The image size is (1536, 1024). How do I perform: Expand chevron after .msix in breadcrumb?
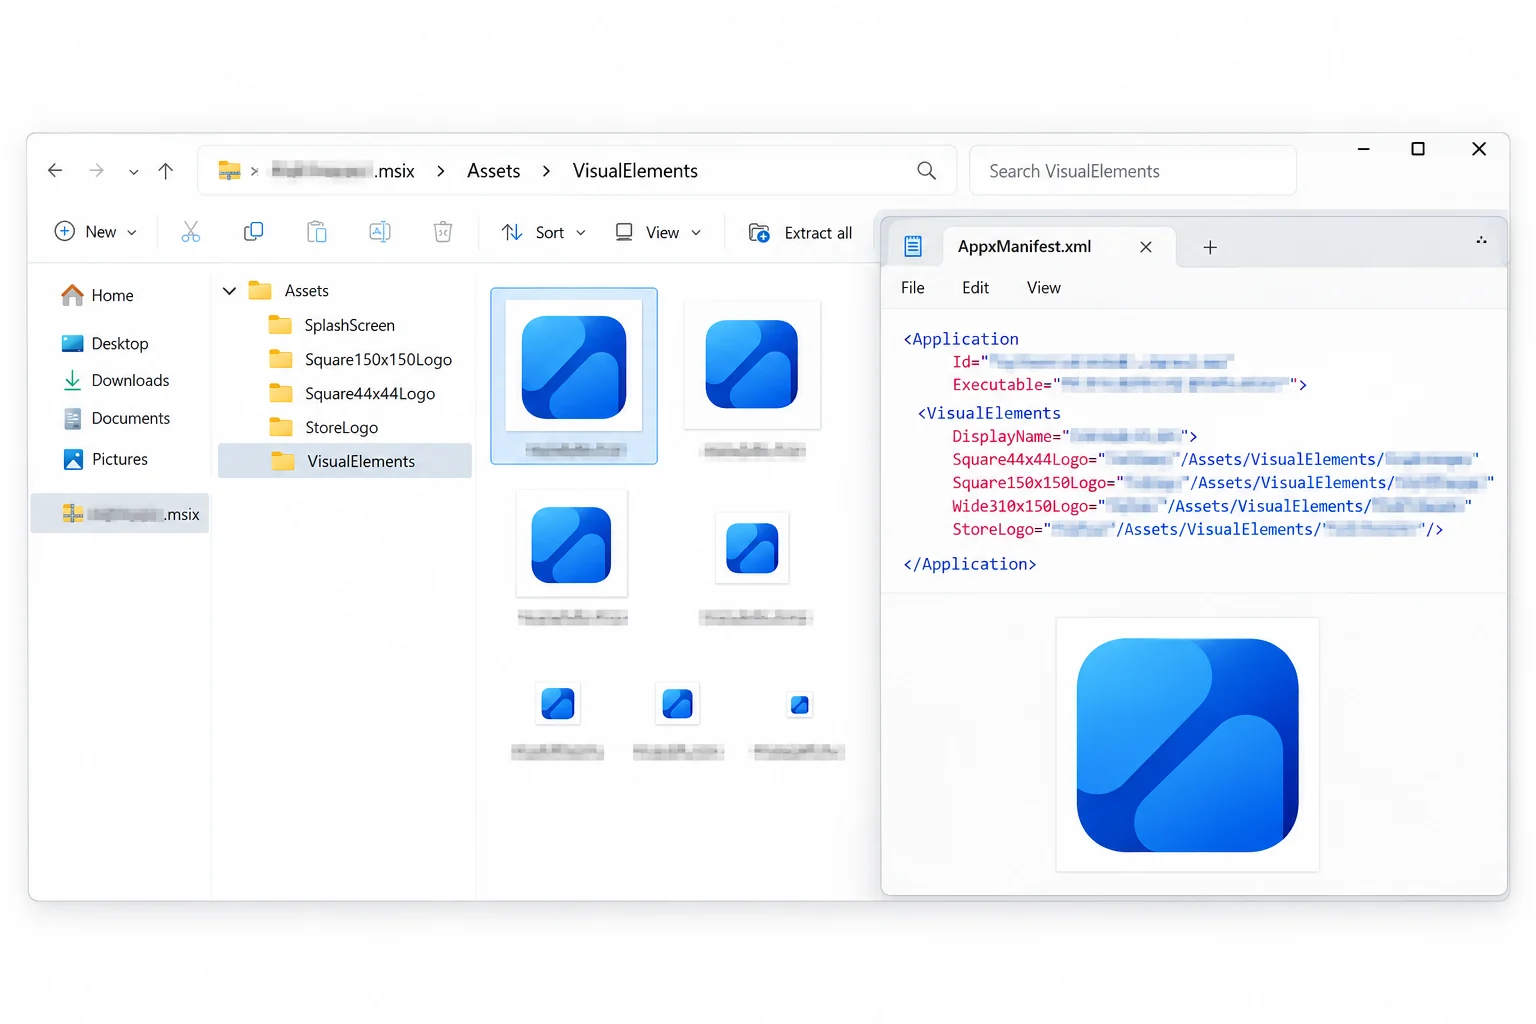441,171
